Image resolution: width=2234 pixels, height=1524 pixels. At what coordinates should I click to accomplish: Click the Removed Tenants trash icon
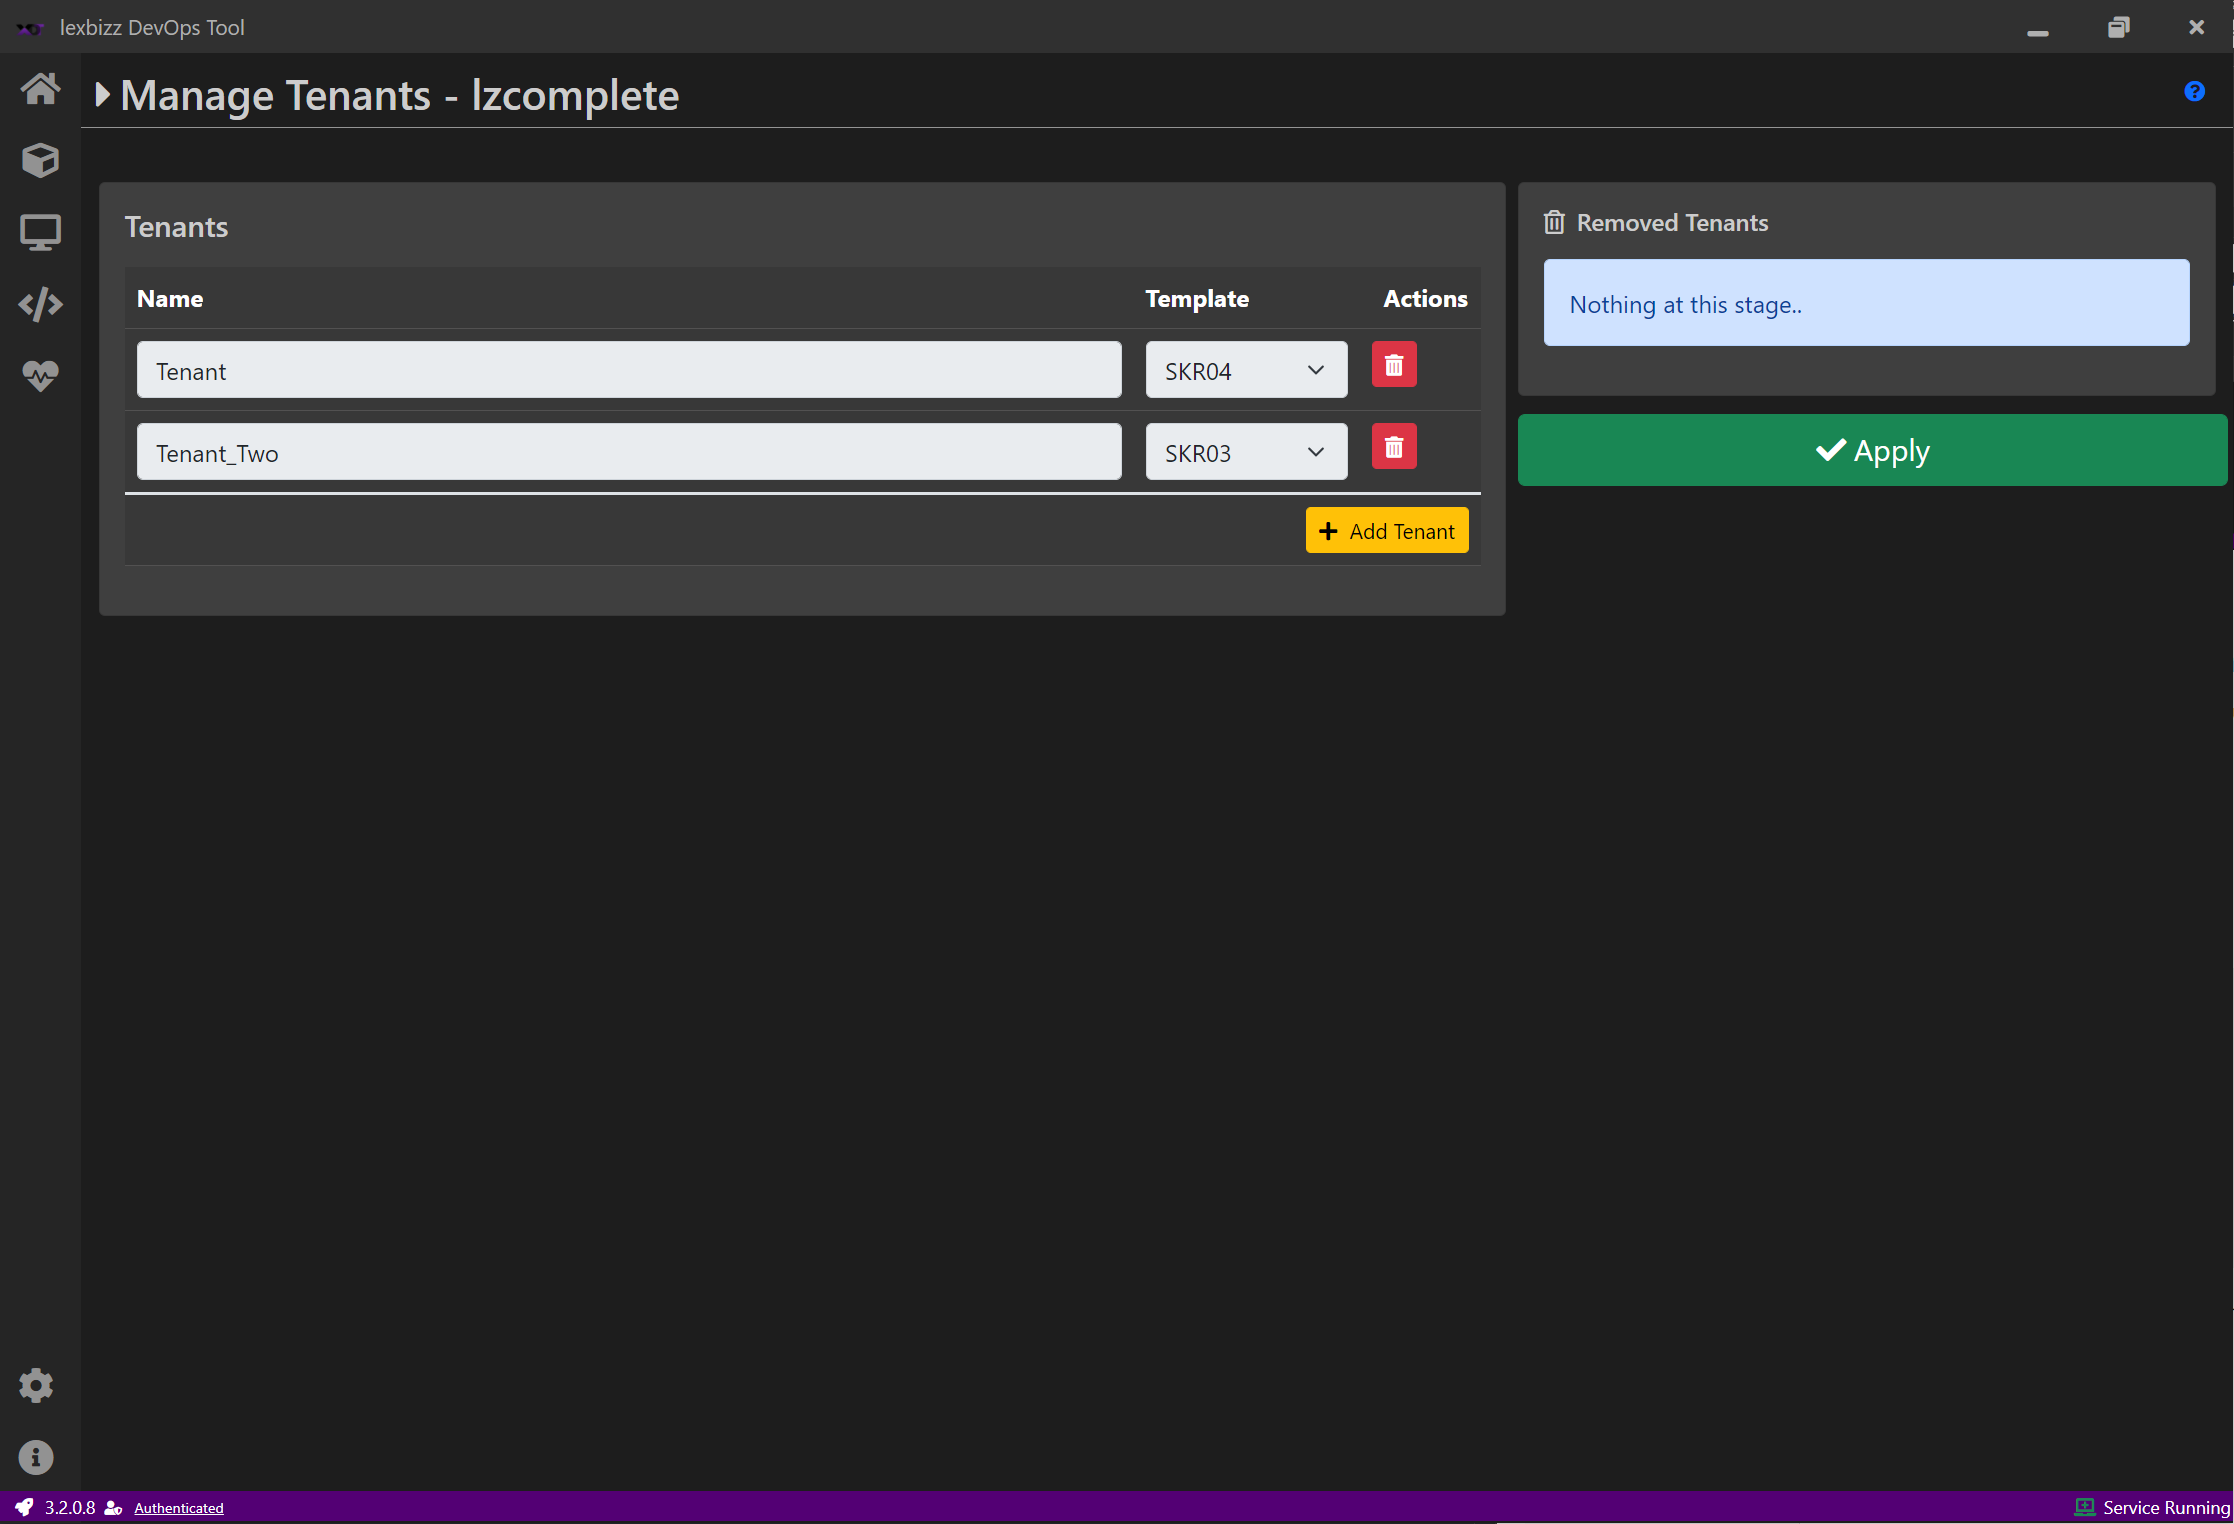[x=1554, y=222]
